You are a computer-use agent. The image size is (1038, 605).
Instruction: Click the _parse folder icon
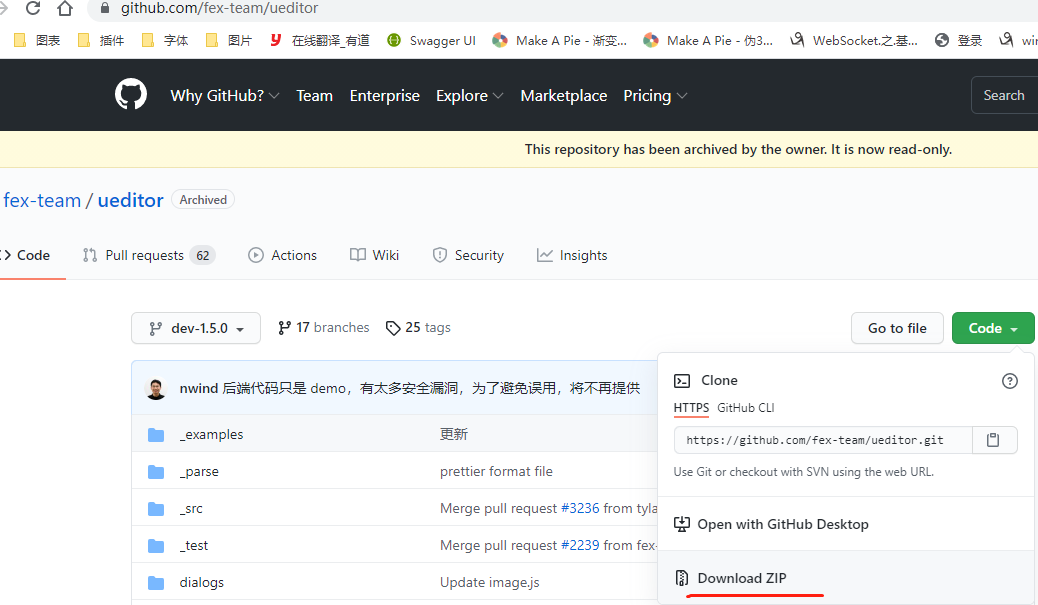point(156,472)
